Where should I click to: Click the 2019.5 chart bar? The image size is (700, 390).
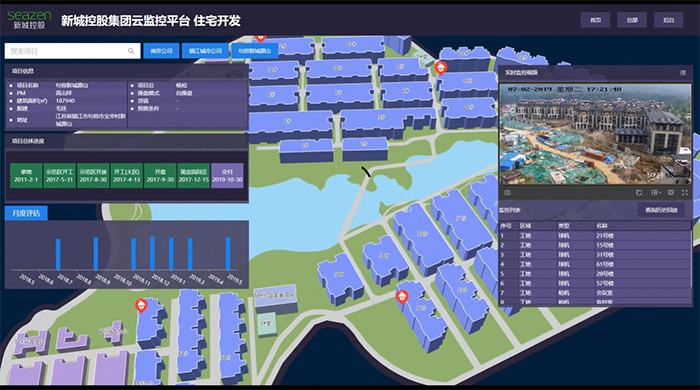pyautogui.click(x=228, y=253)
